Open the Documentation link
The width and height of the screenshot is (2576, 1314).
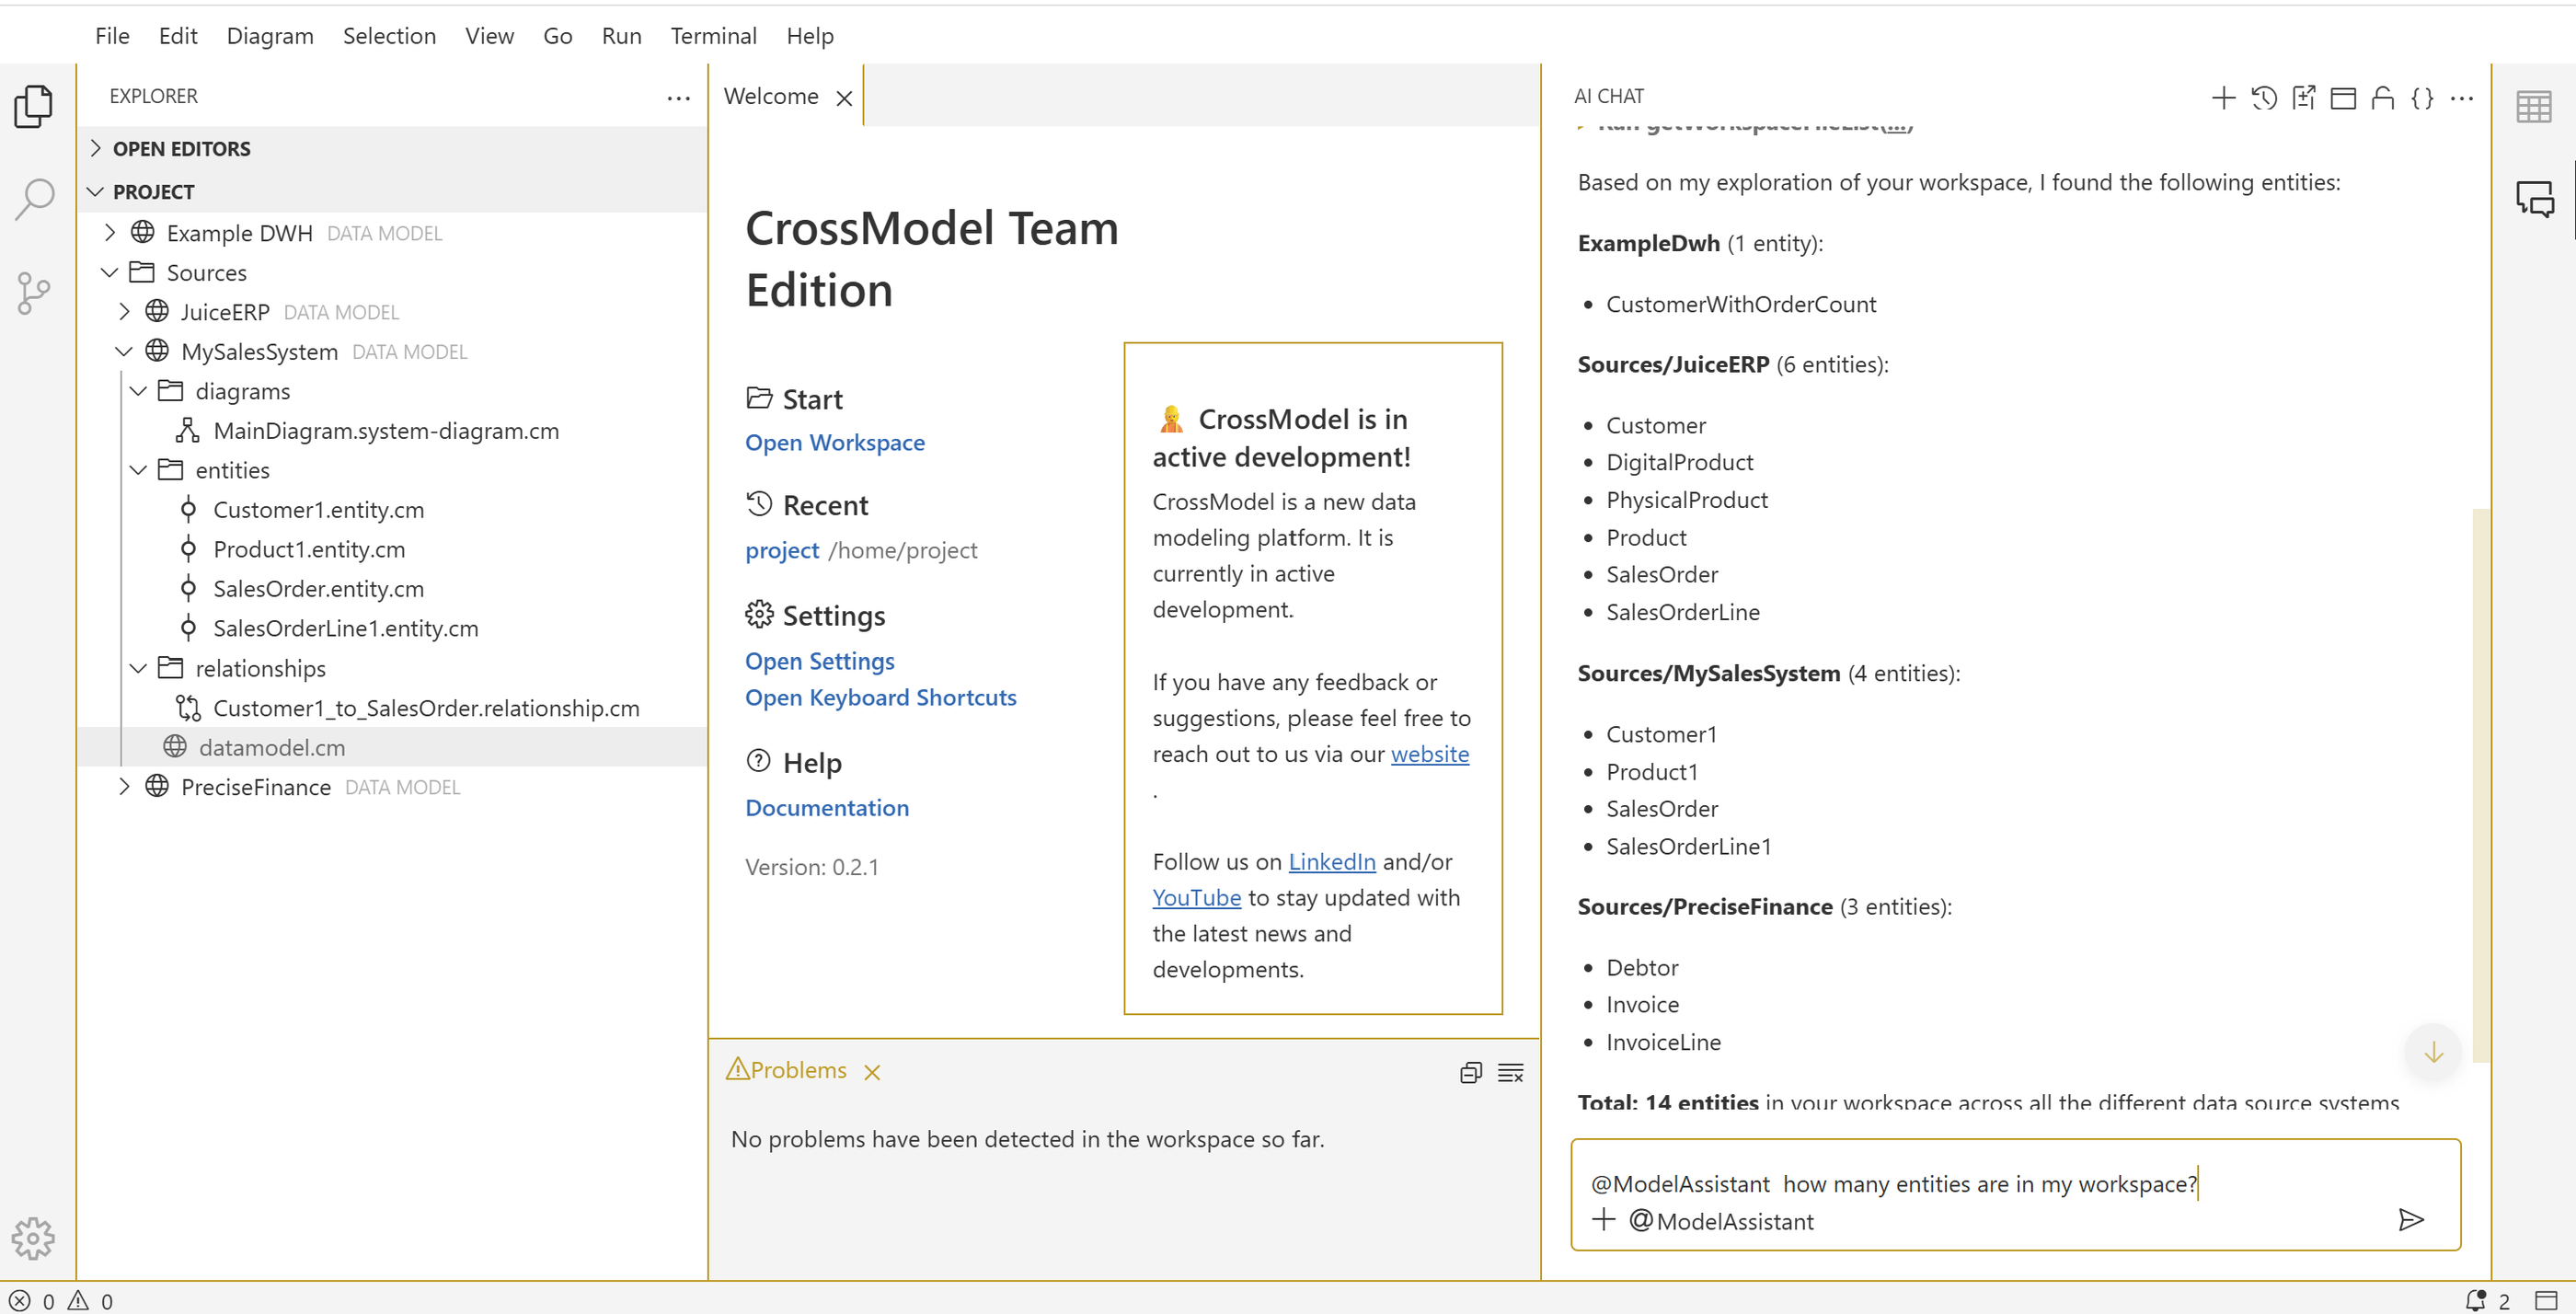click(826, 807)
